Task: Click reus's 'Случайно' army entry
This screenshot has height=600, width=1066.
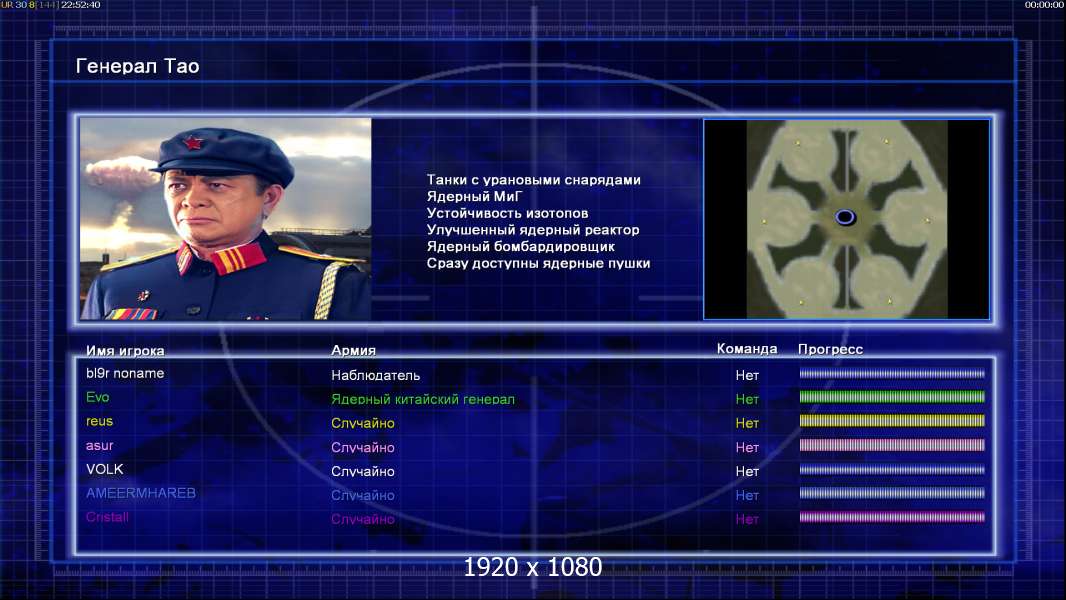Action: [x=363, y=423]
